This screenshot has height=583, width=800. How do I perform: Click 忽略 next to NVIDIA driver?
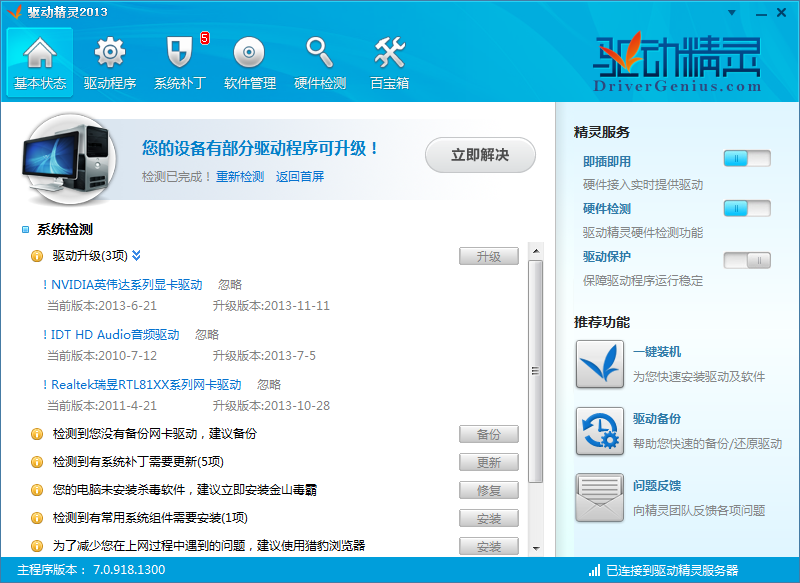[x=230, y=285]
